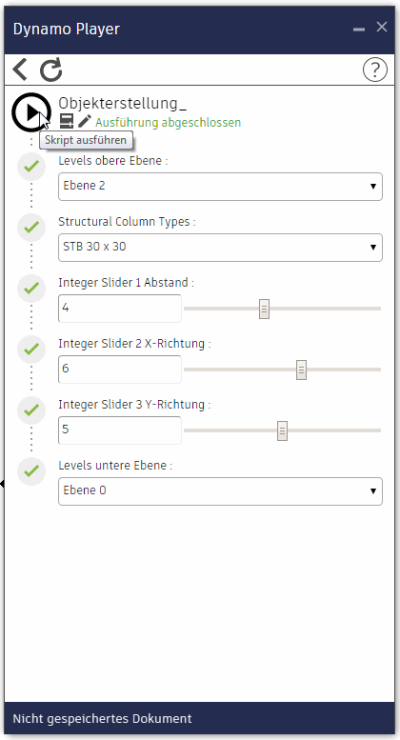
Task: Click the pencil edit script icon
Action: (x=84, y=121)
